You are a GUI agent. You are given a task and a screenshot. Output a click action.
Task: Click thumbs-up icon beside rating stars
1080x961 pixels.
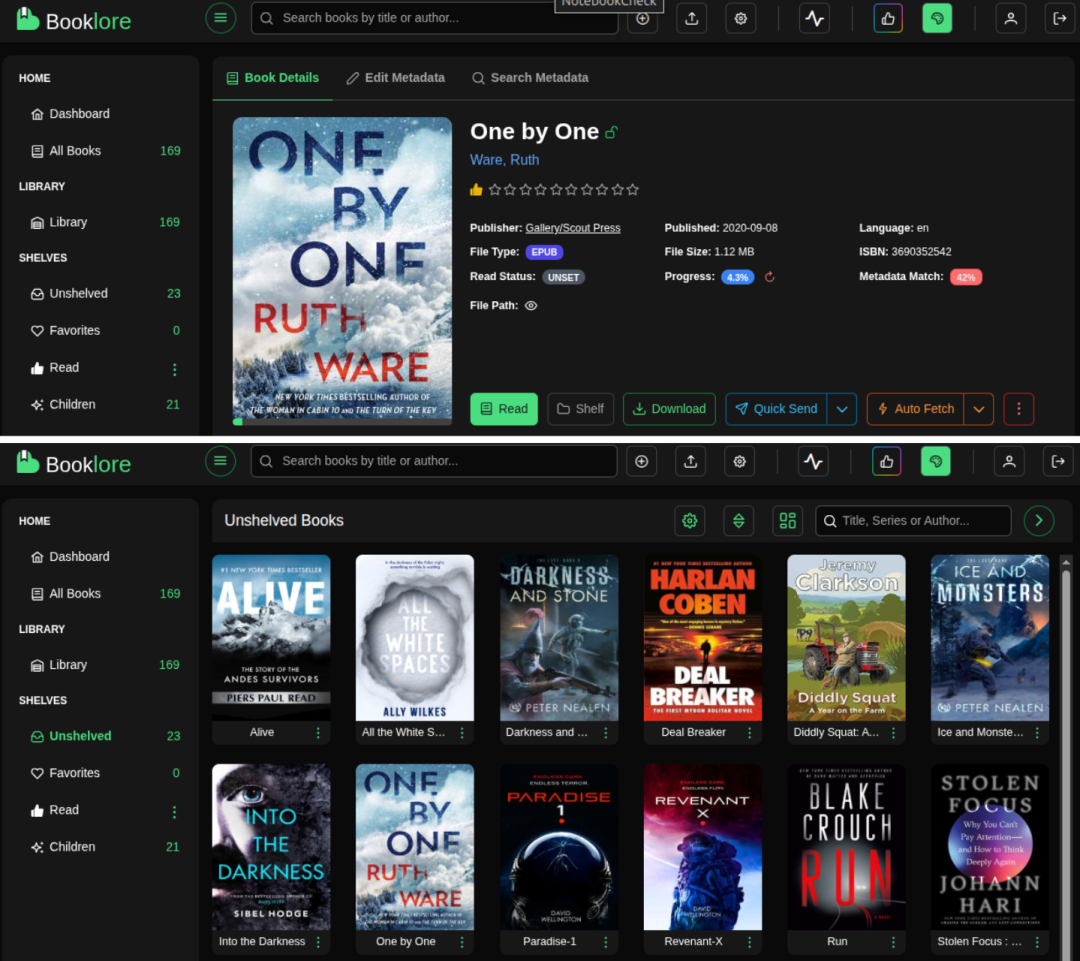click(476, 189)
